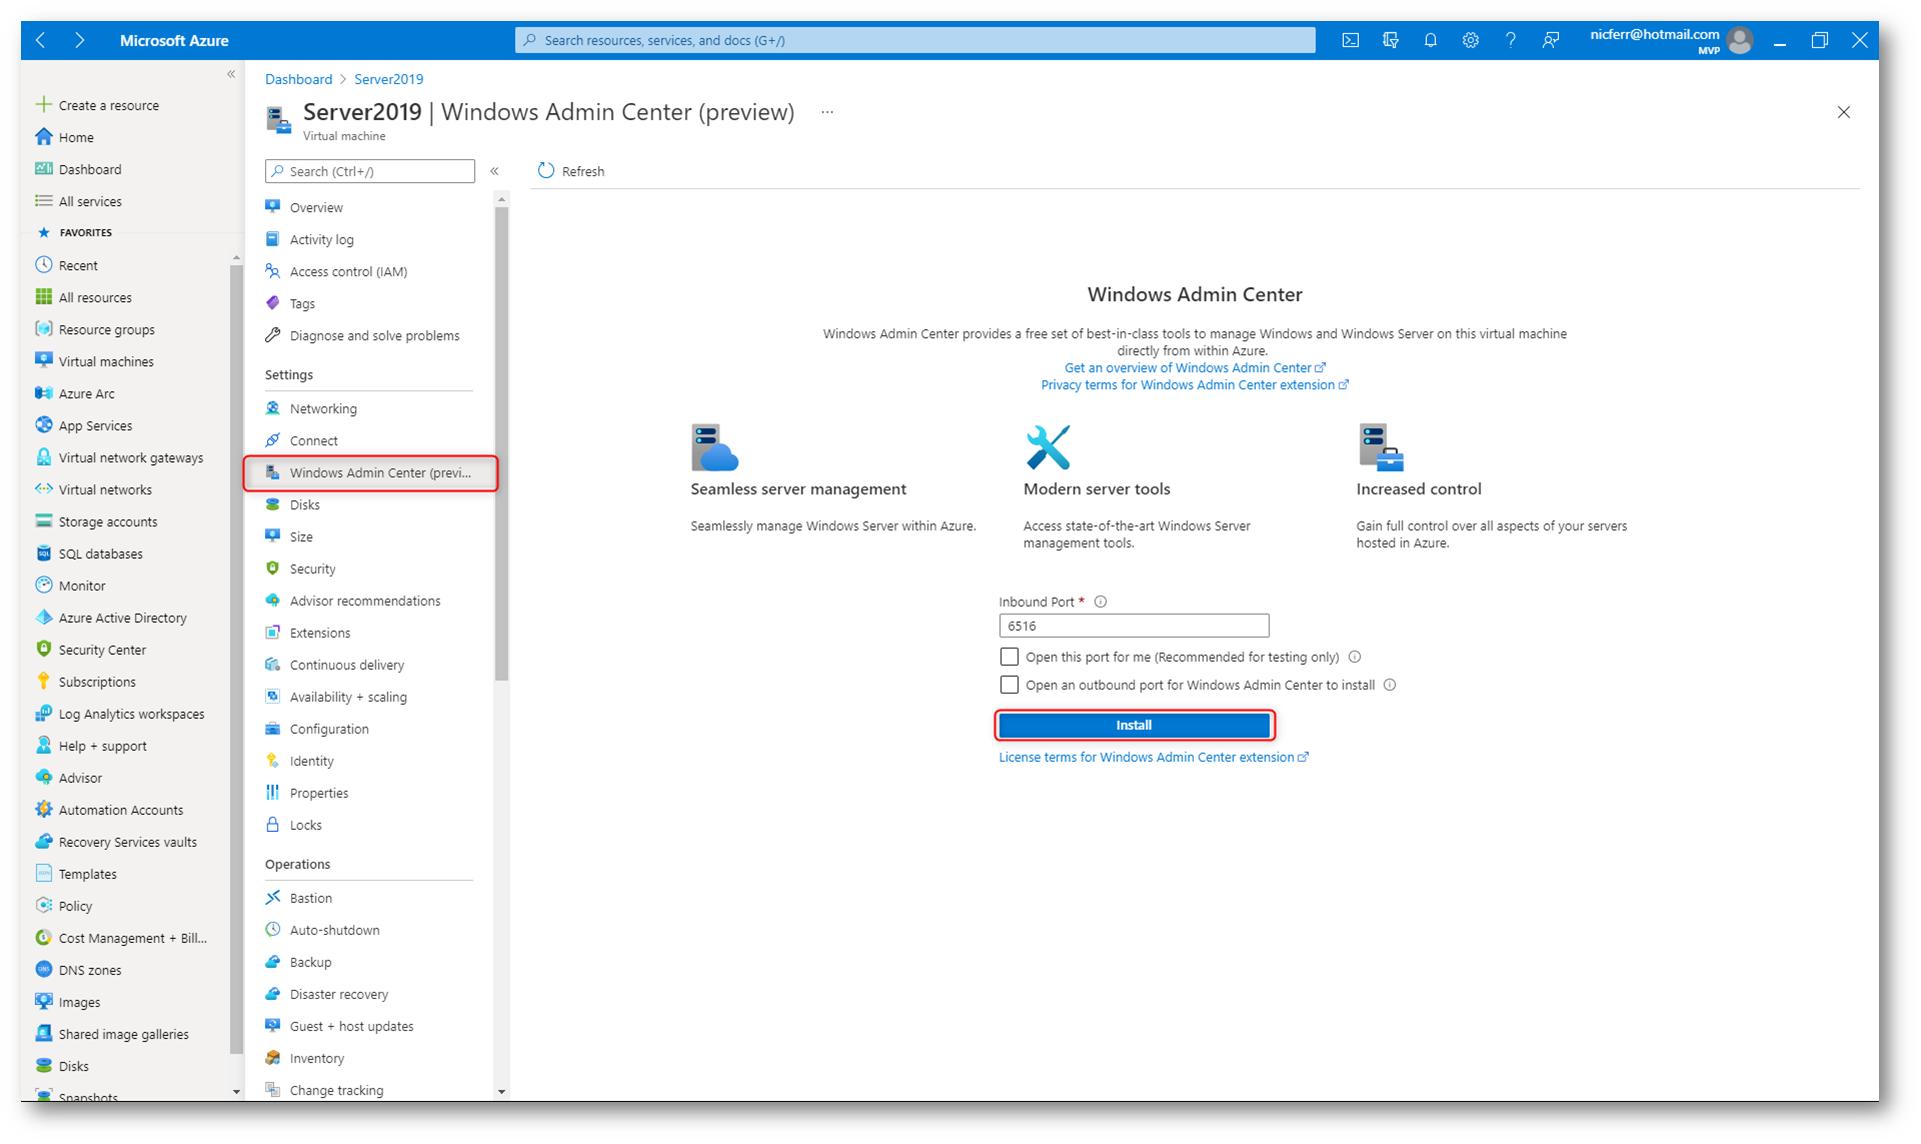The height and width of the screenshot is (1144, 1921).
Task: Go back with the left arrow
Action: point(41,40)
